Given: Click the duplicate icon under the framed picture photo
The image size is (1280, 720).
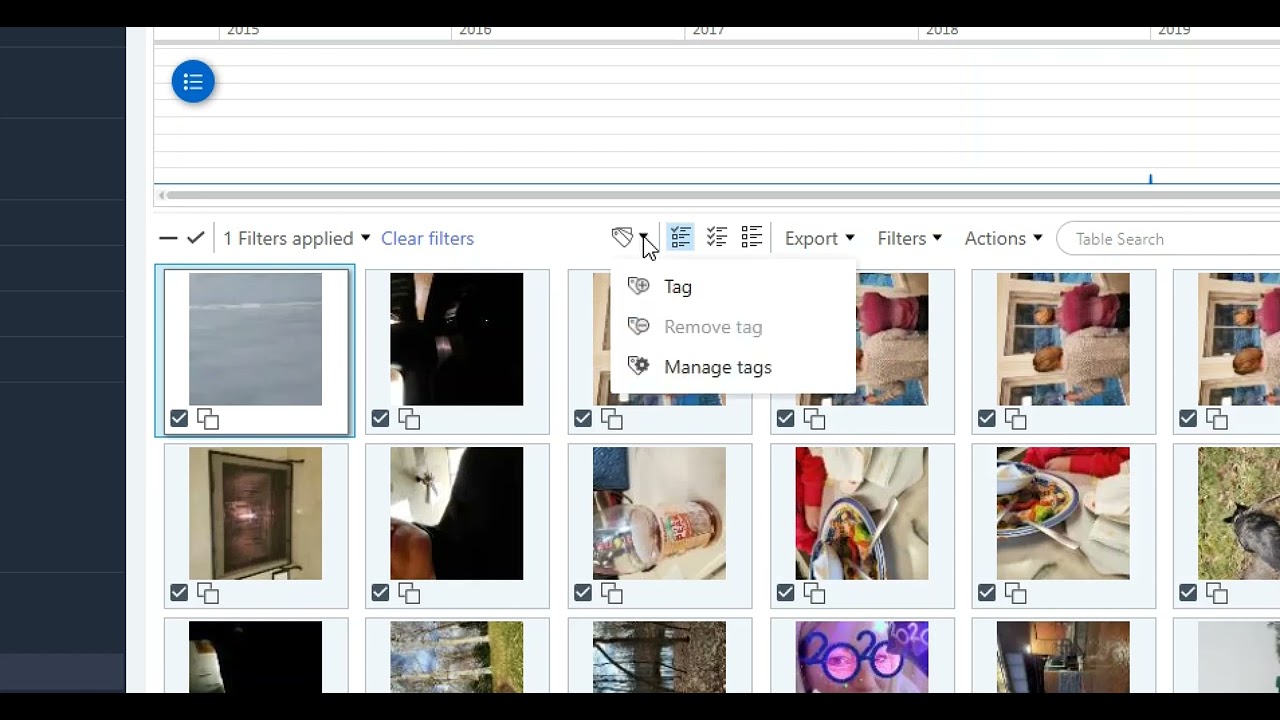Looking at the screenshot, I should tap(208, 593).
